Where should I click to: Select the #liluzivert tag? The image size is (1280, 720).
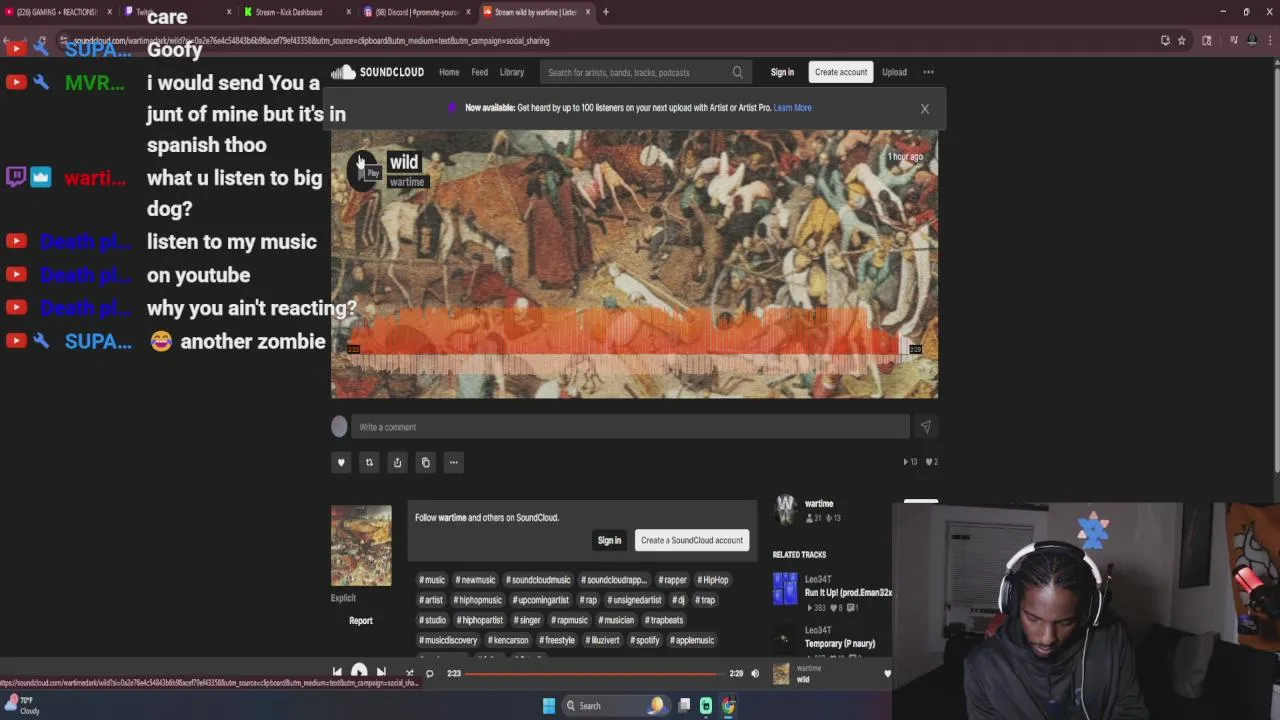[x=603, y=640]
